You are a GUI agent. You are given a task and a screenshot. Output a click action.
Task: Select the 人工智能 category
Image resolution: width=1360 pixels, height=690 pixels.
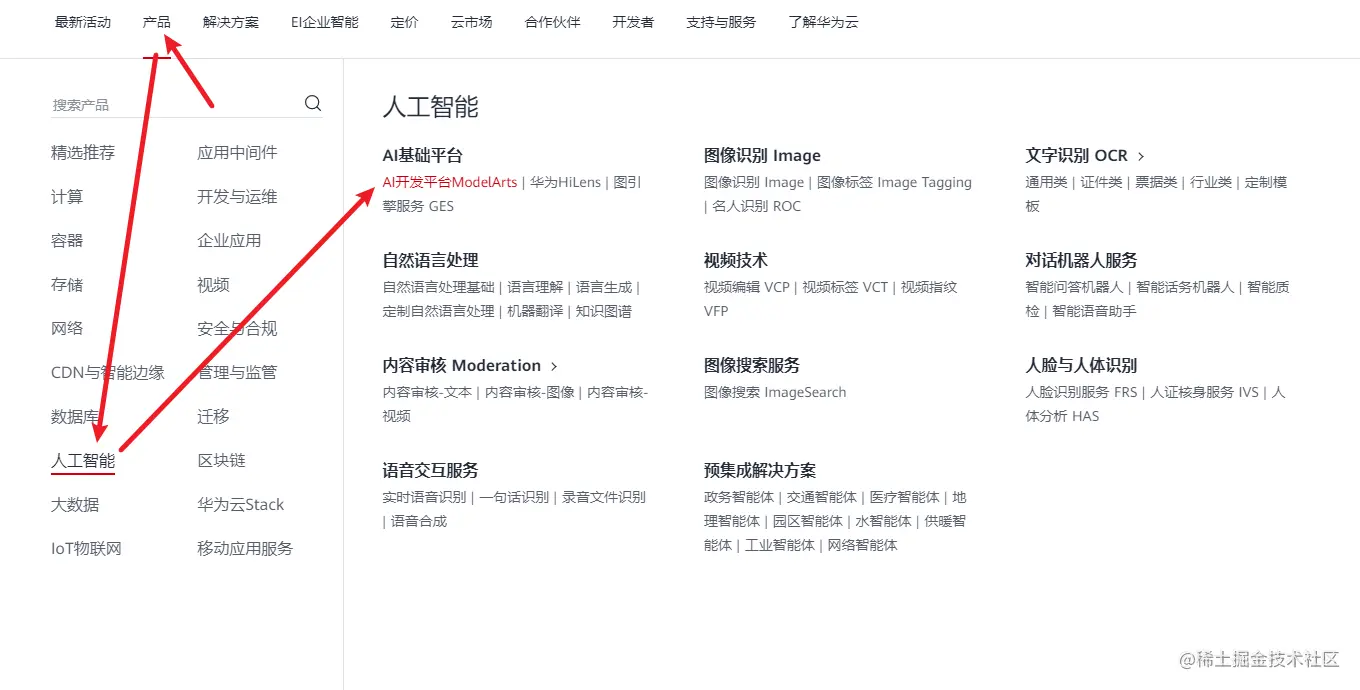pos(83,461)
